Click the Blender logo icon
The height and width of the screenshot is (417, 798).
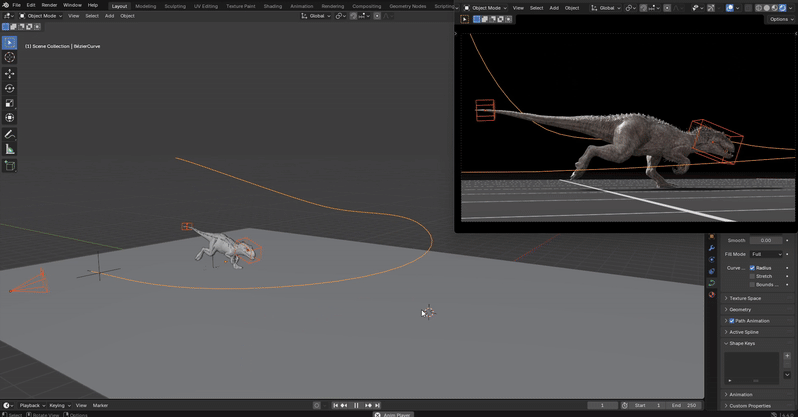(5, 5)
